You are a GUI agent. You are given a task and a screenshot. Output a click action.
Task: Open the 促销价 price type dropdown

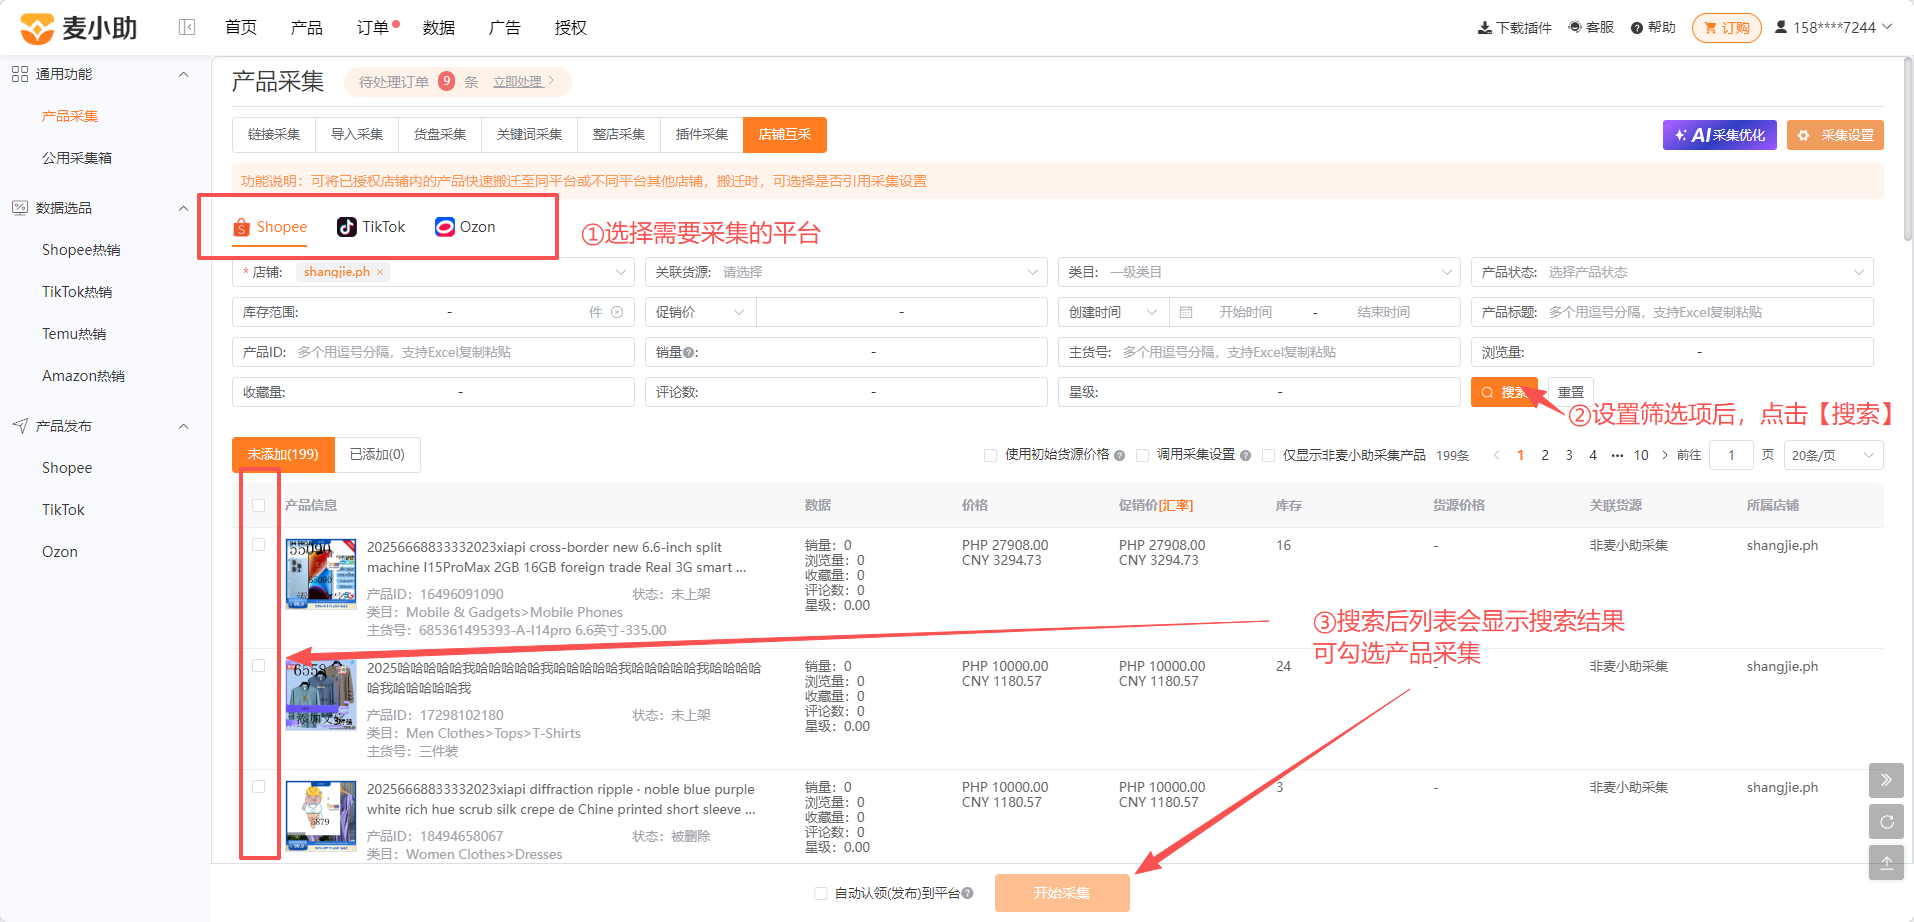tap(700, 312)
